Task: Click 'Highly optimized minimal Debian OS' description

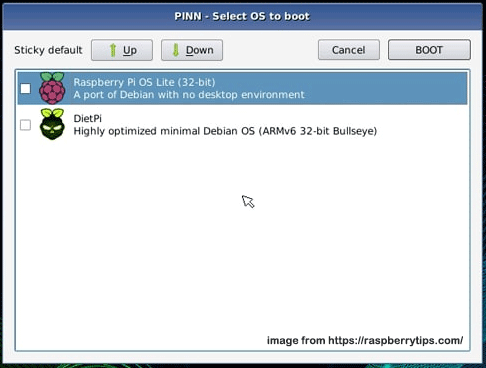Action: [x=225, y=131]
